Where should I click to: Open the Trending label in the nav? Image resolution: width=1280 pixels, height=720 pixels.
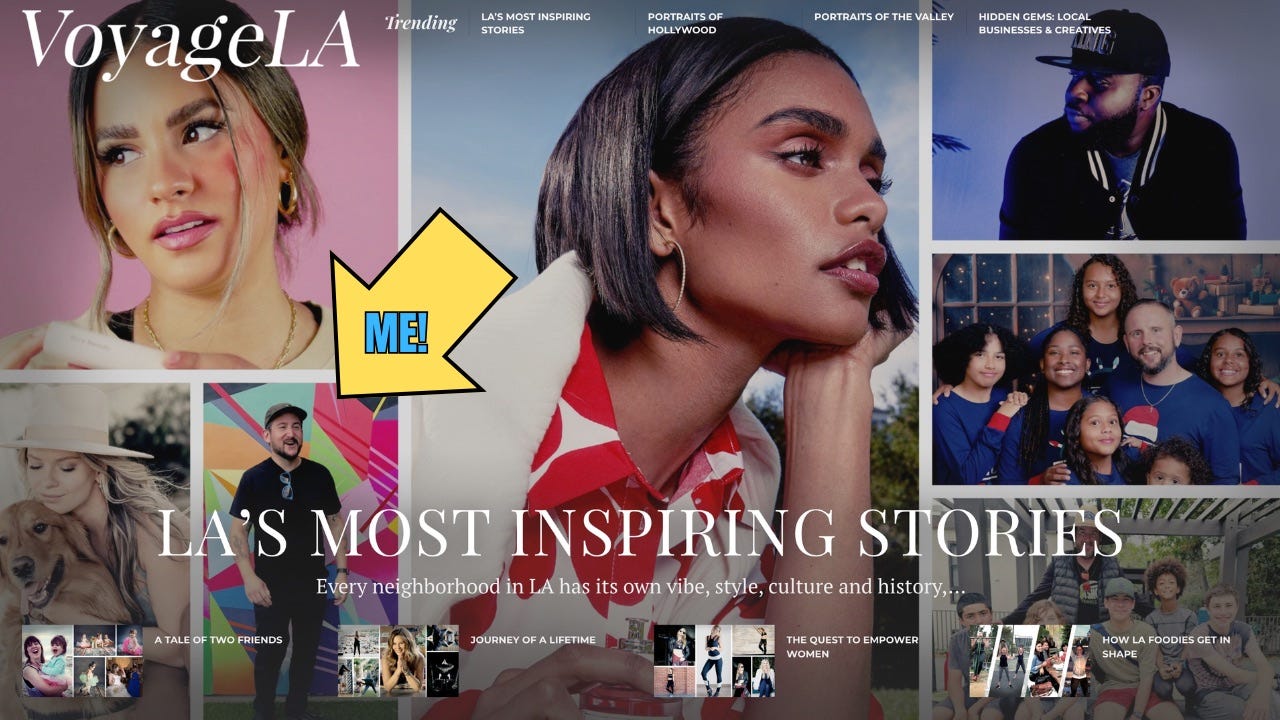(420, 23)
